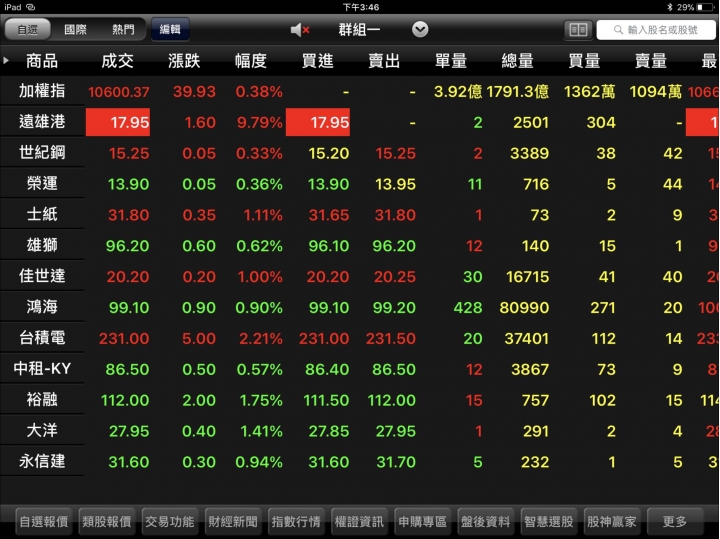This screenshot has height=539, width=720.
Task: Open 類股報價 in bottom toolbar
Action: coord(107,522)
